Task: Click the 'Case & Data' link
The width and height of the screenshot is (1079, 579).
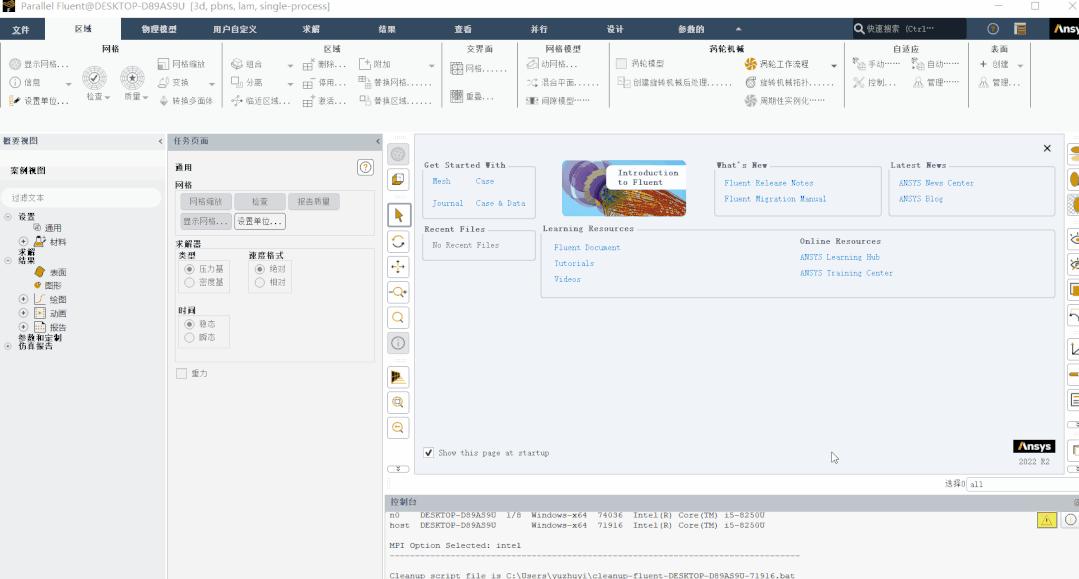Action: coord(500,204)
